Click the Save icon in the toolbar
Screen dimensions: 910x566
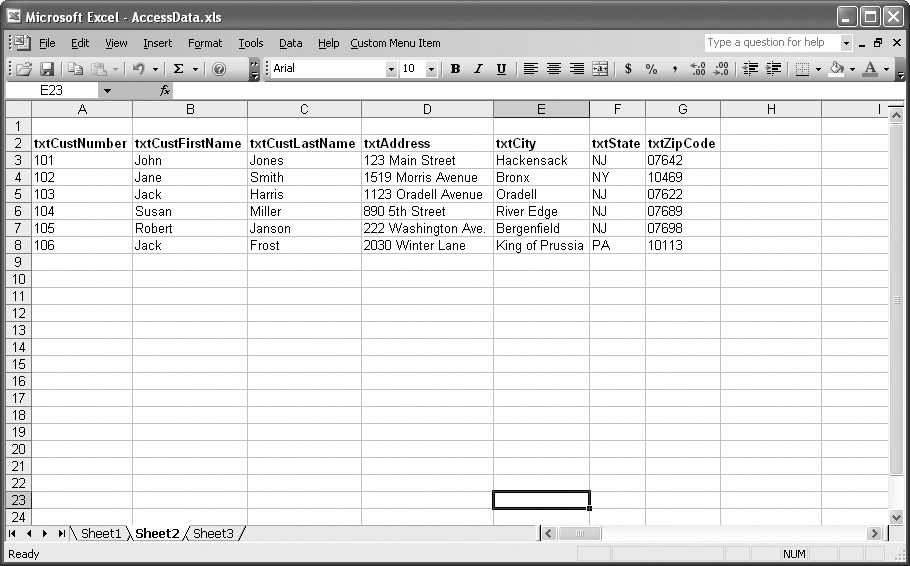coord(47,69)
